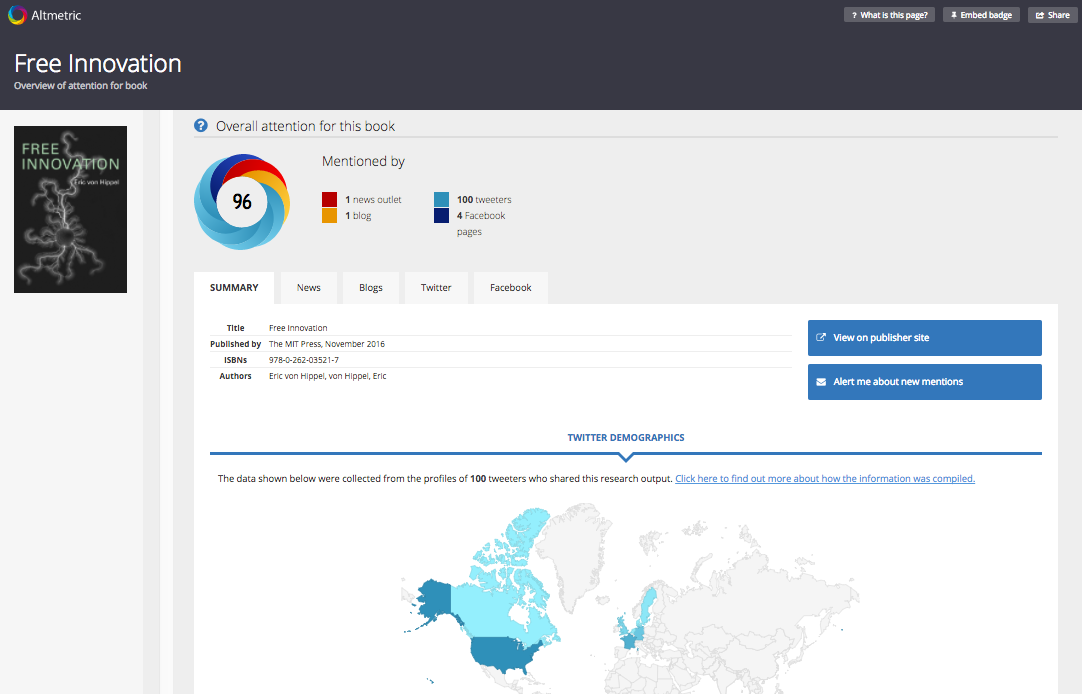Click the authors text Eric von Hippel
Image resolution: width=1082 pixels, height=694 pixels.
point(328,376)
